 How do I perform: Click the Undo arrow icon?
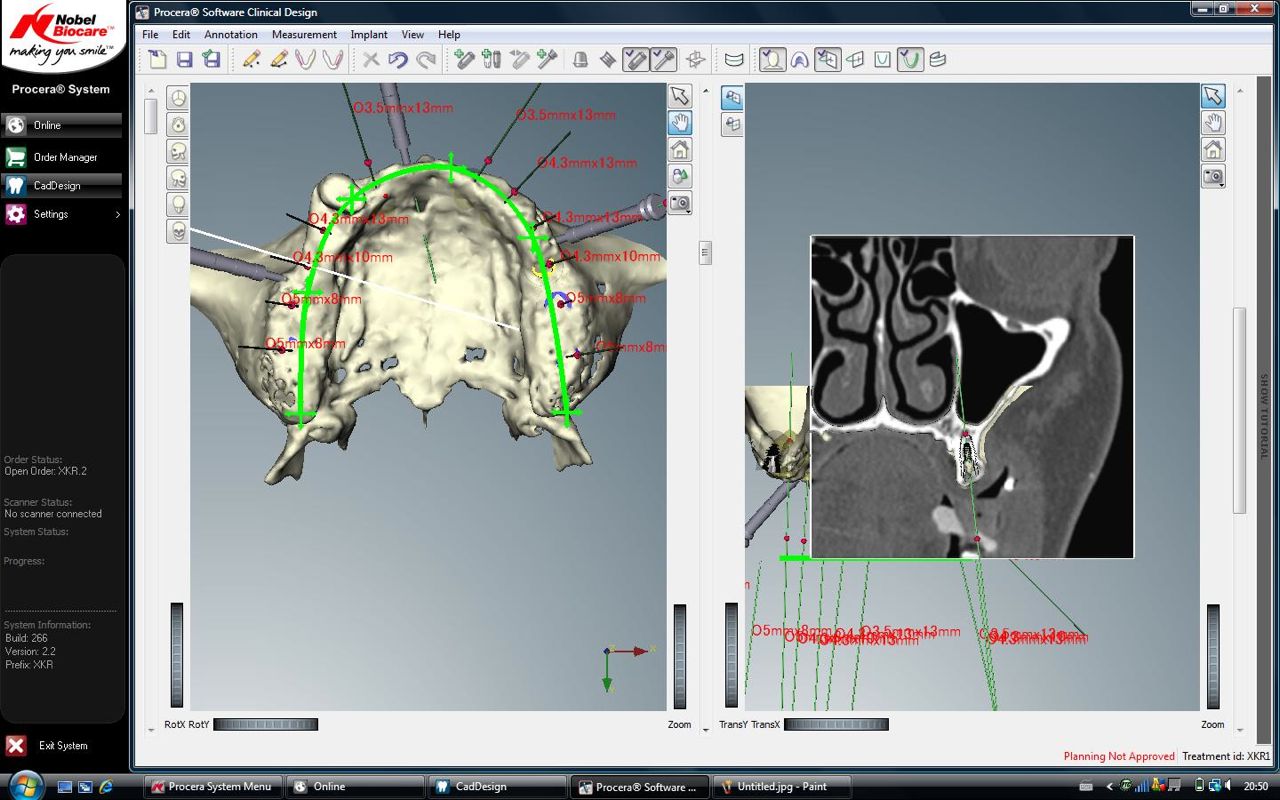pos(398,60)
